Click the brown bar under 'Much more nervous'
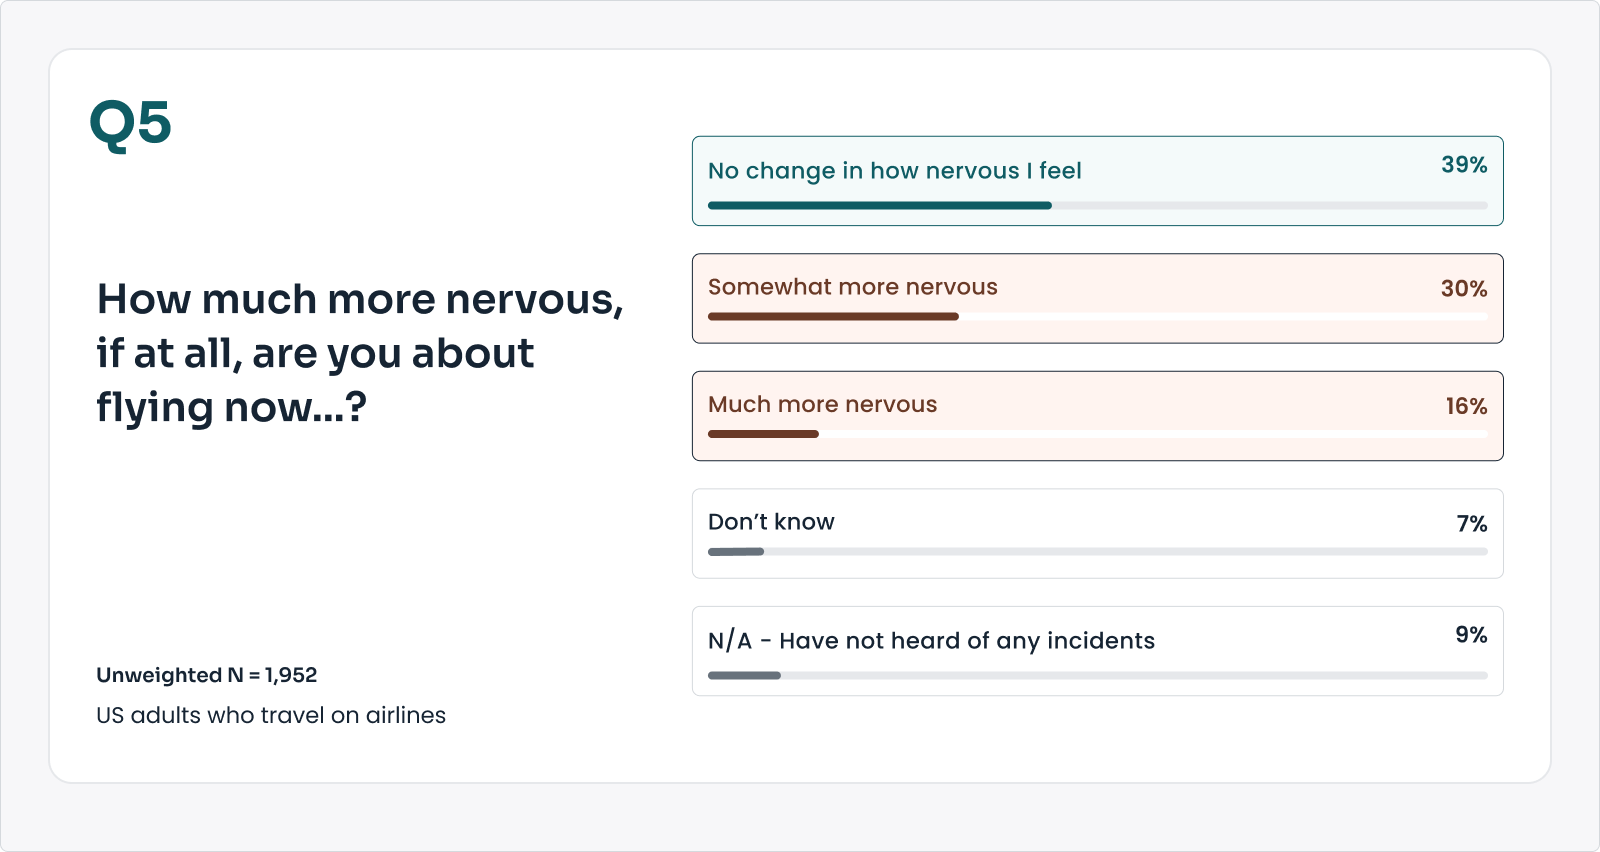Viewport: 1600px width, 852px height. click(763, 434)
